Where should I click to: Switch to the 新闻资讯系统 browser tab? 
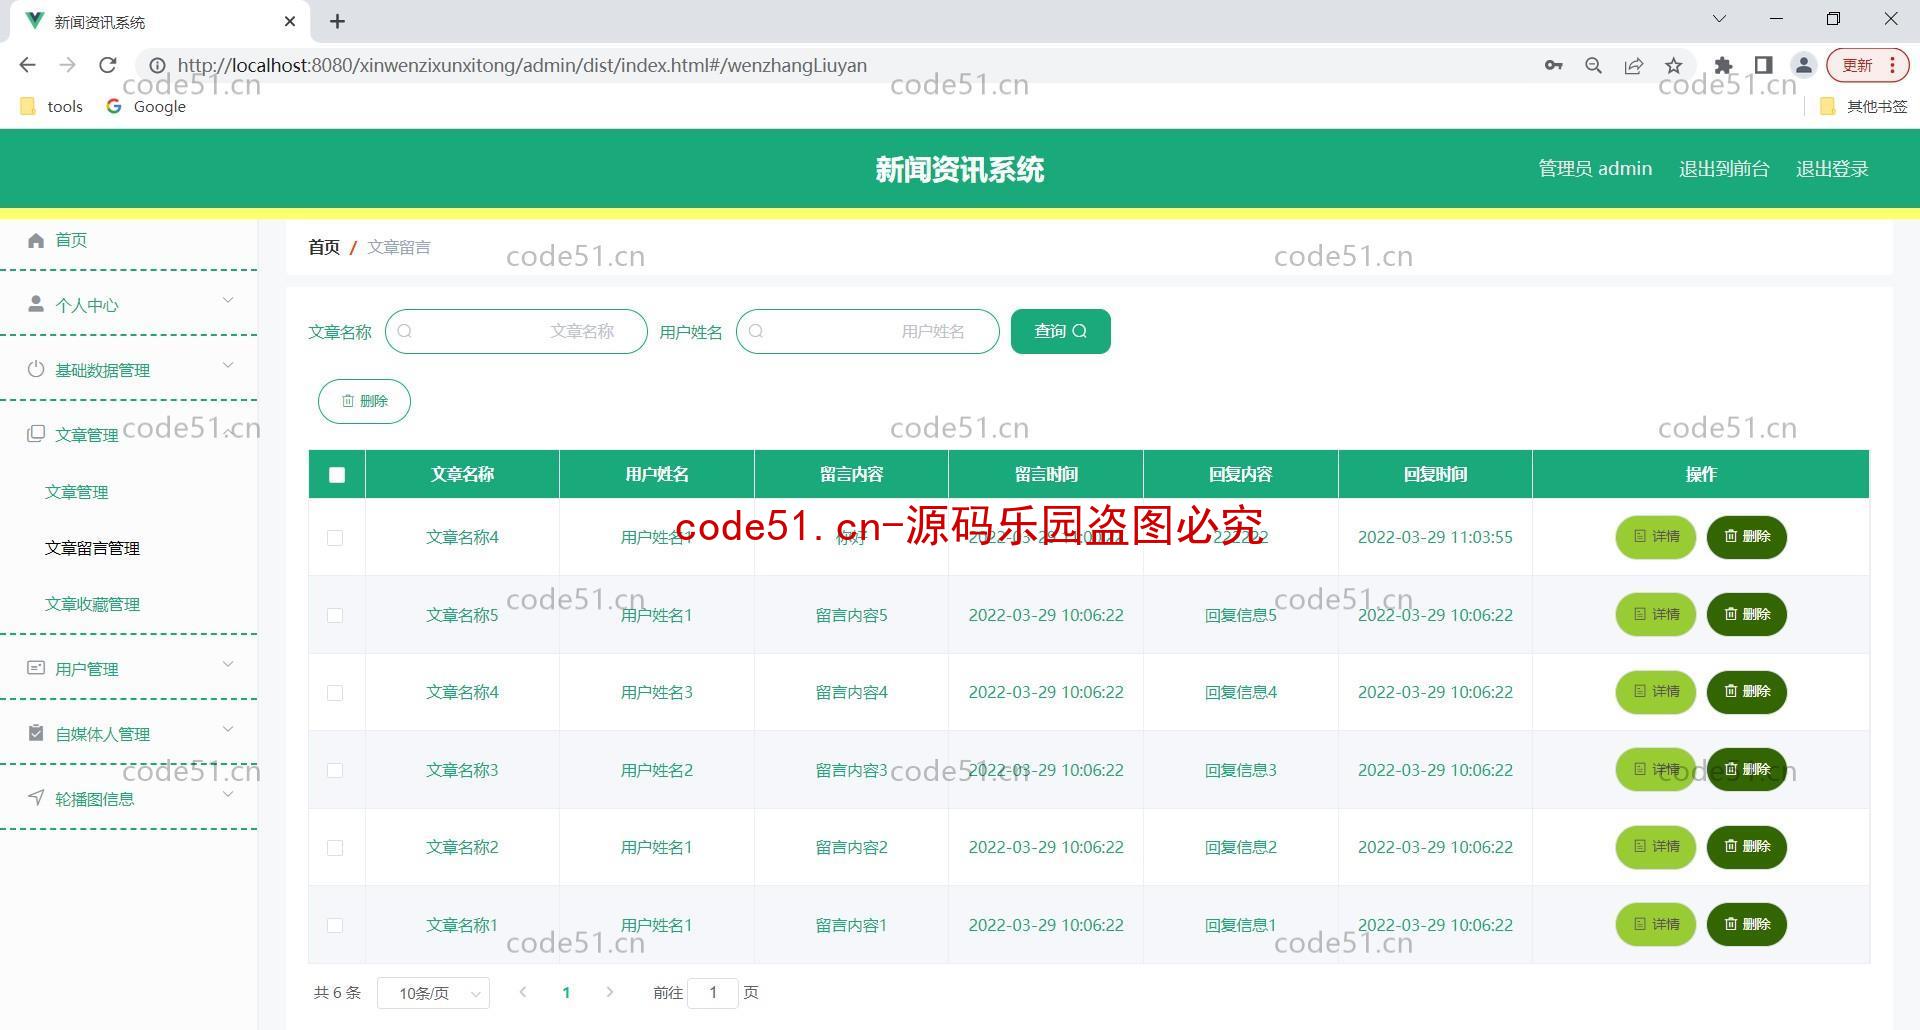(160, 21)
